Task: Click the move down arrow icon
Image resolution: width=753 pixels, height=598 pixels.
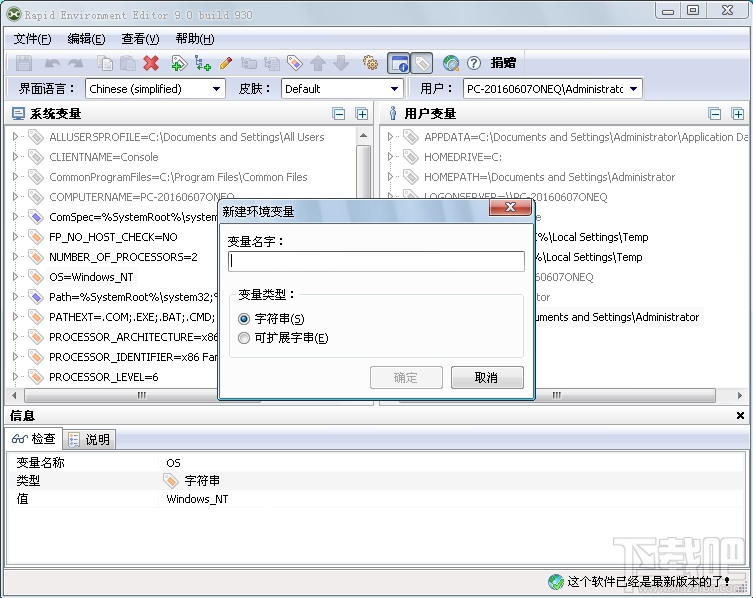Action: 341,63
